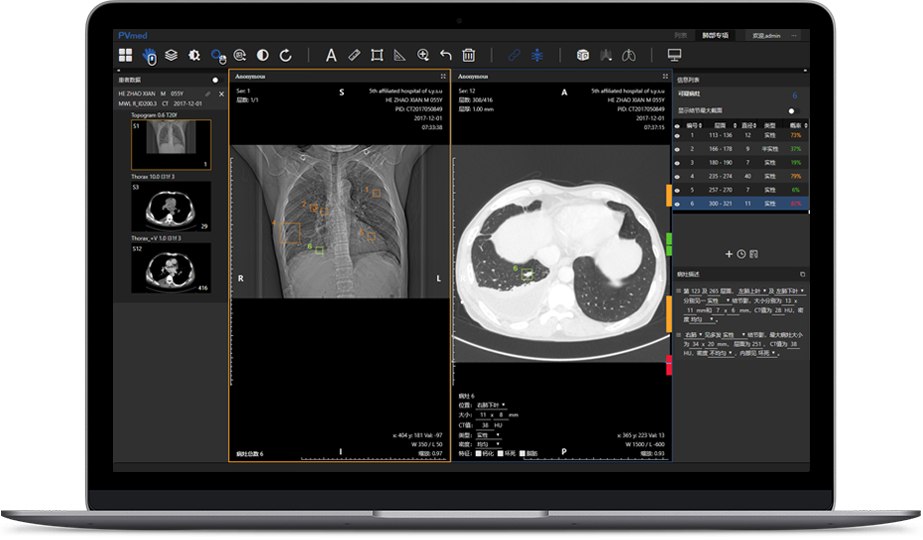The width and height of the screenshot is (923, 540).
Task: Select the blue magnifier-with-mouse zoom tool
Action: pyautogui.click(x=218, y=57)
